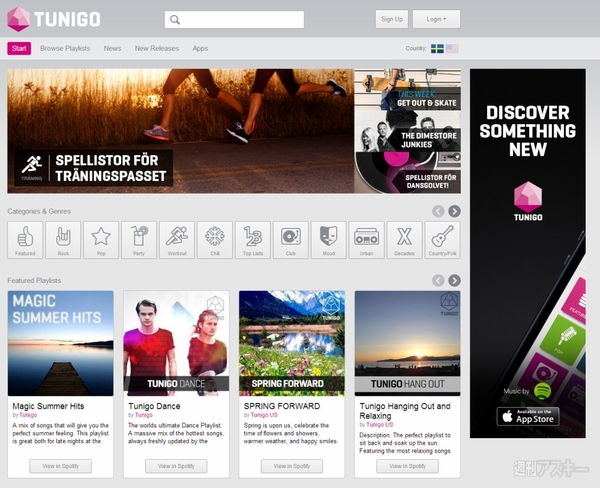Viewport: 600px width, 488px height.
Task: Click the Tunigo logo in header
Action: (54, 19)
